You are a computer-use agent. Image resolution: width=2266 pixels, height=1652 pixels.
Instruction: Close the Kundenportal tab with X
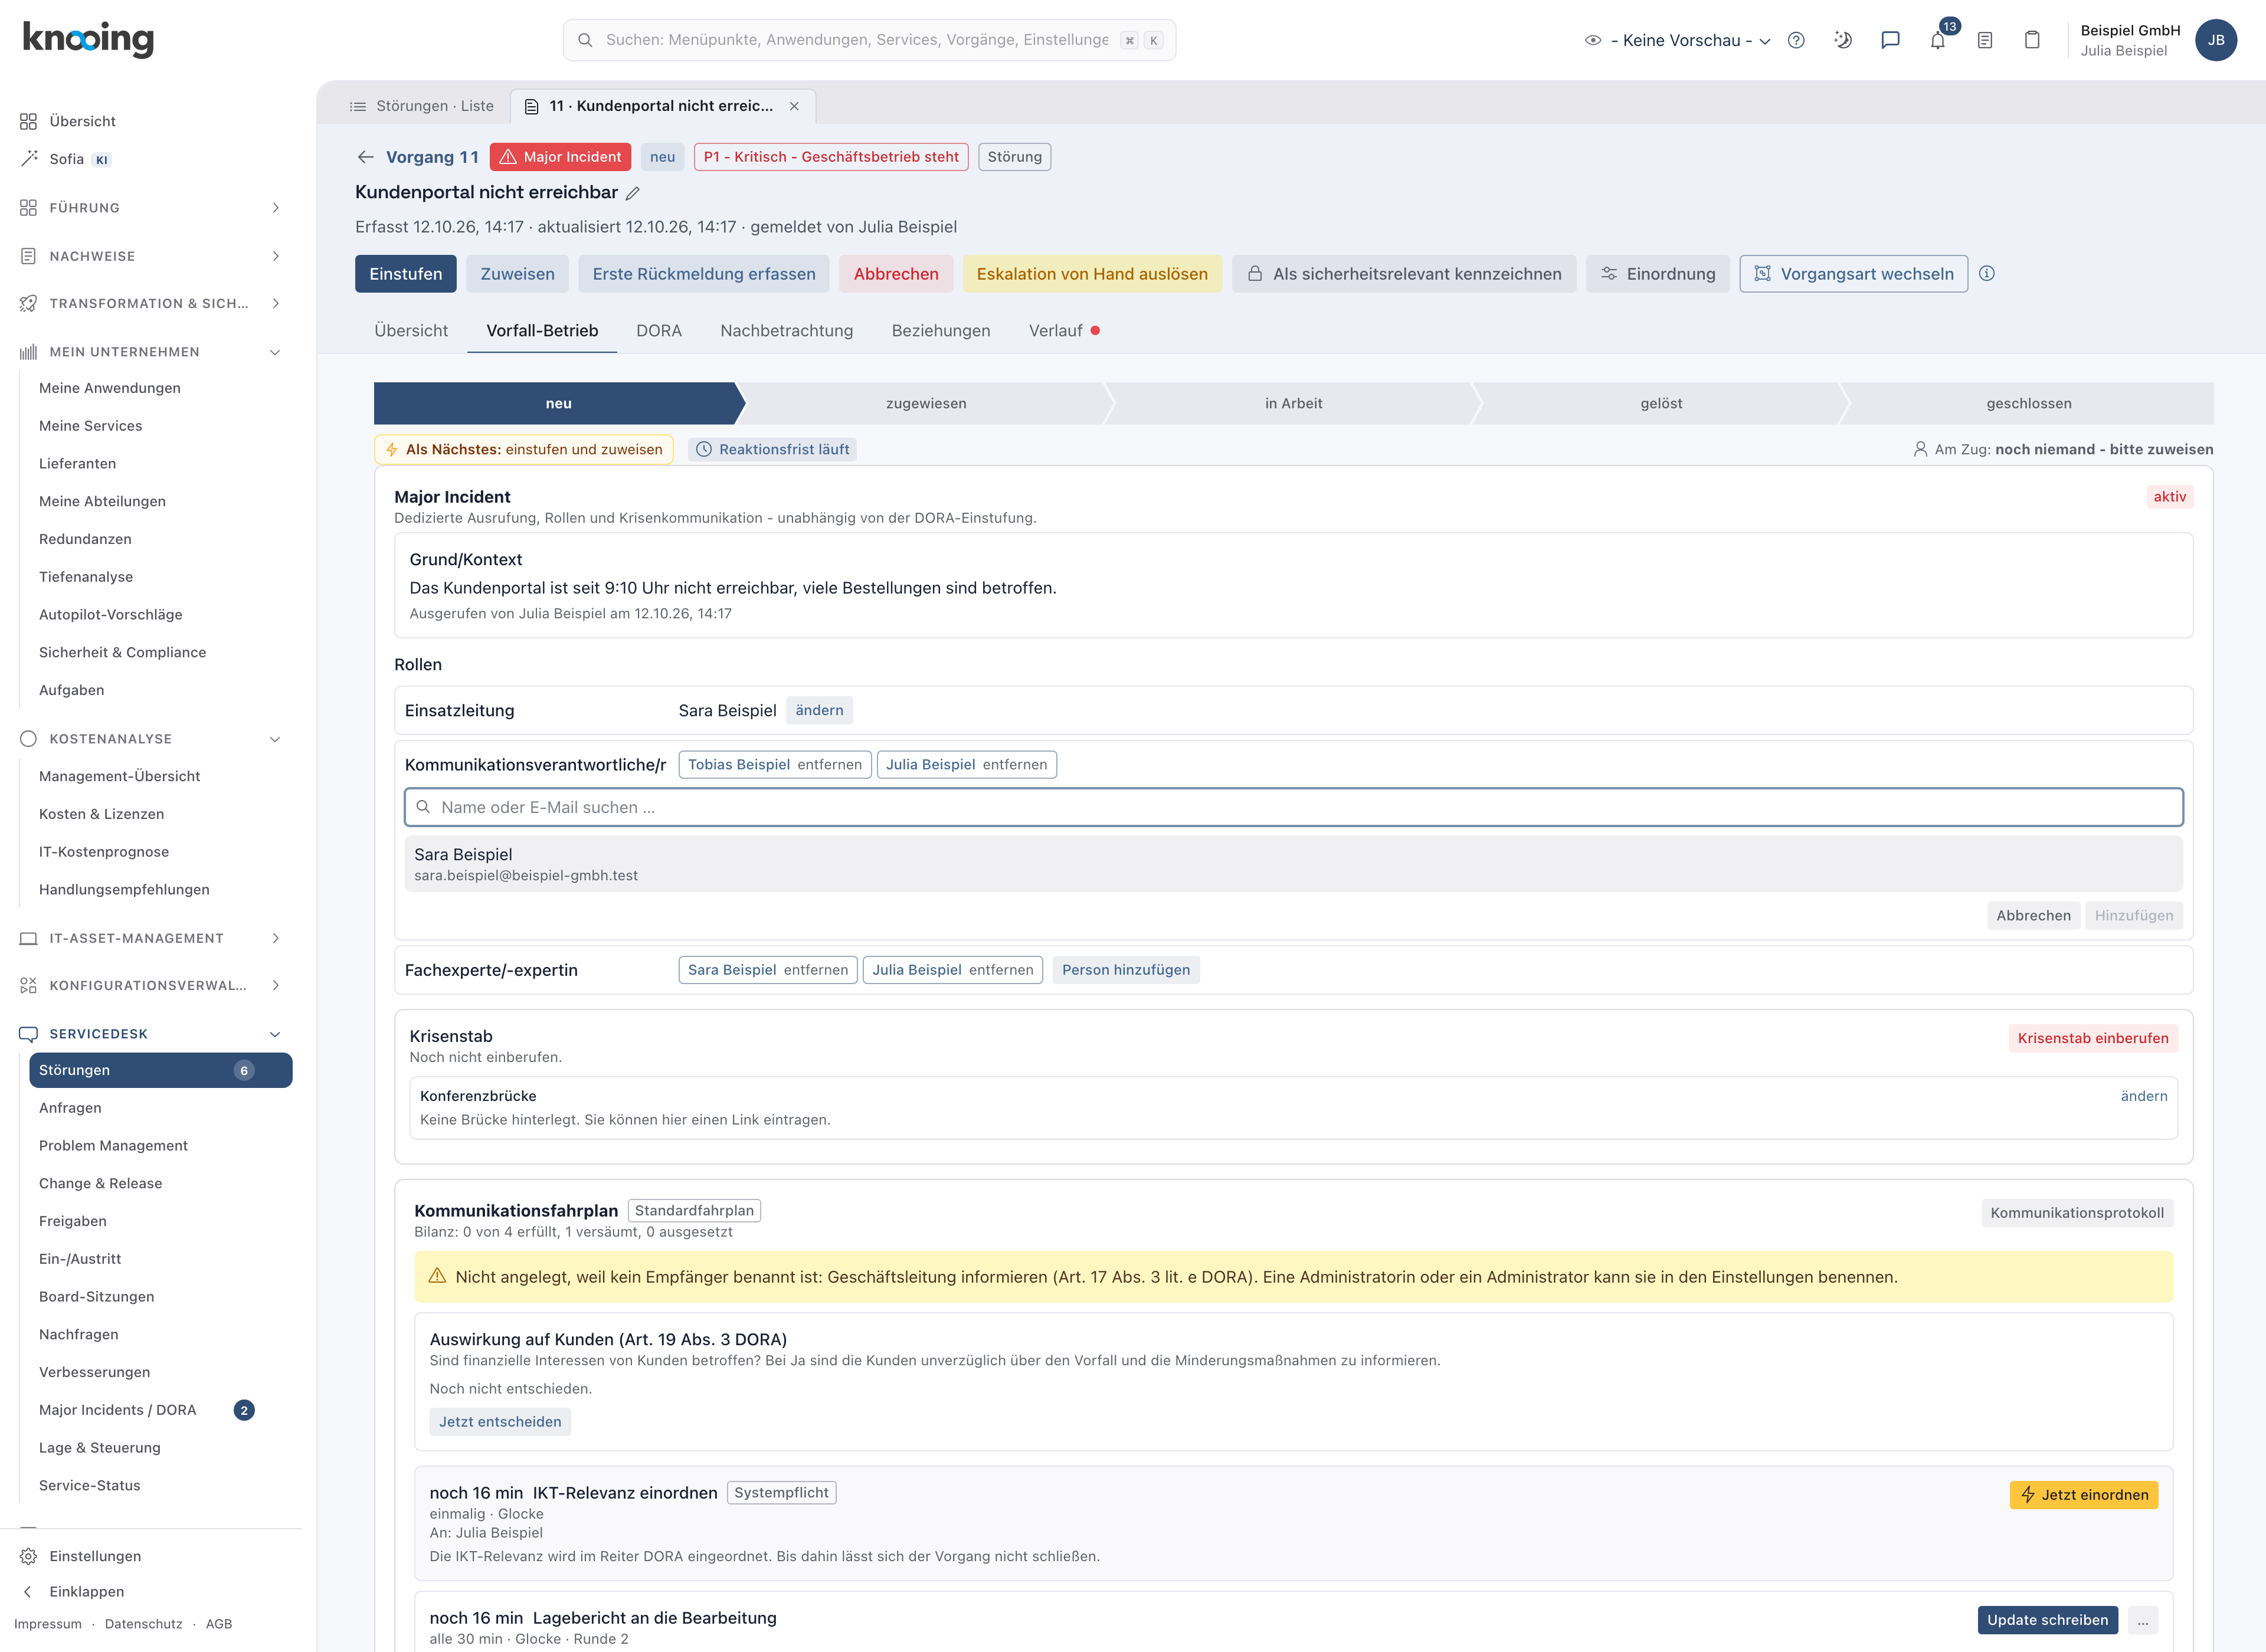pyautogui.click(x=794, y=106)
